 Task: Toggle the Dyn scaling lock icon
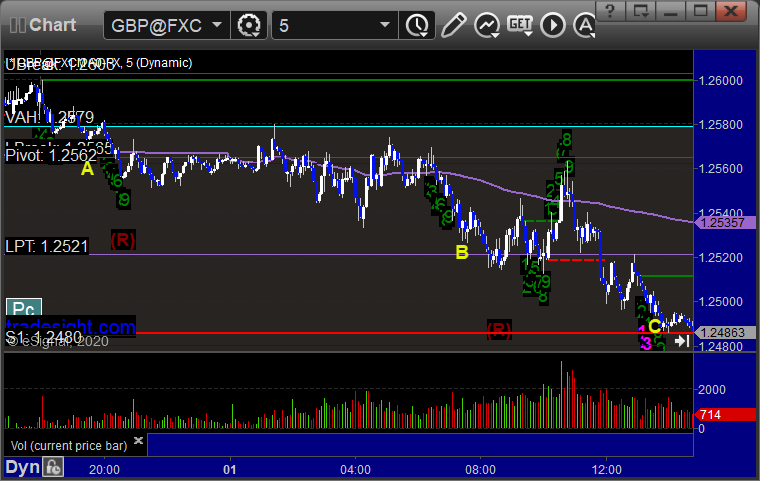click(53, 467)
